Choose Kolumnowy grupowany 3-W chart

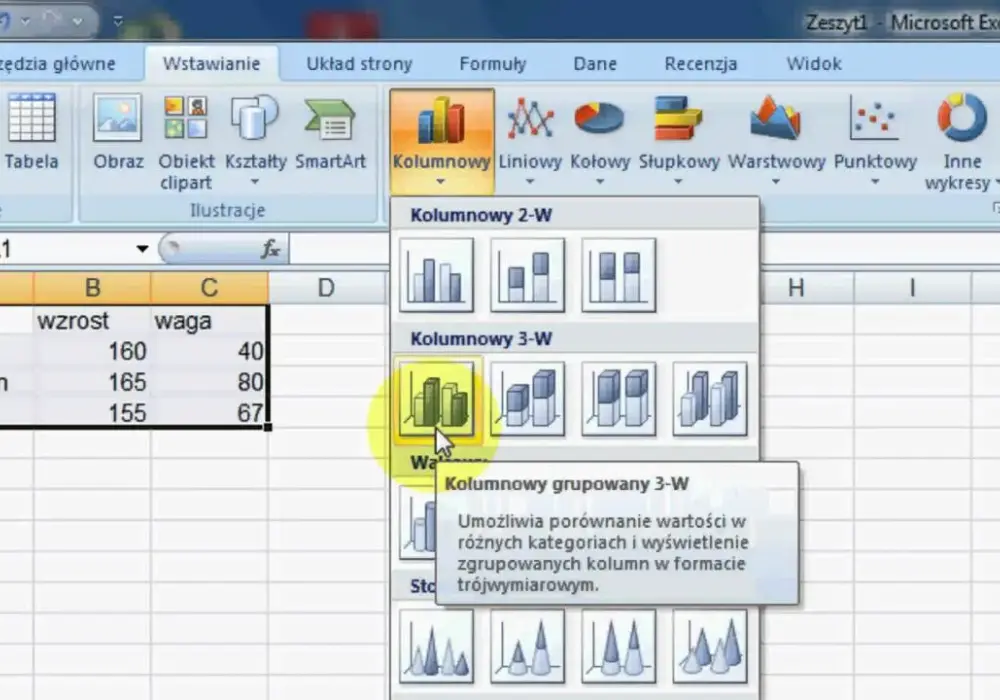coord(436,399)
